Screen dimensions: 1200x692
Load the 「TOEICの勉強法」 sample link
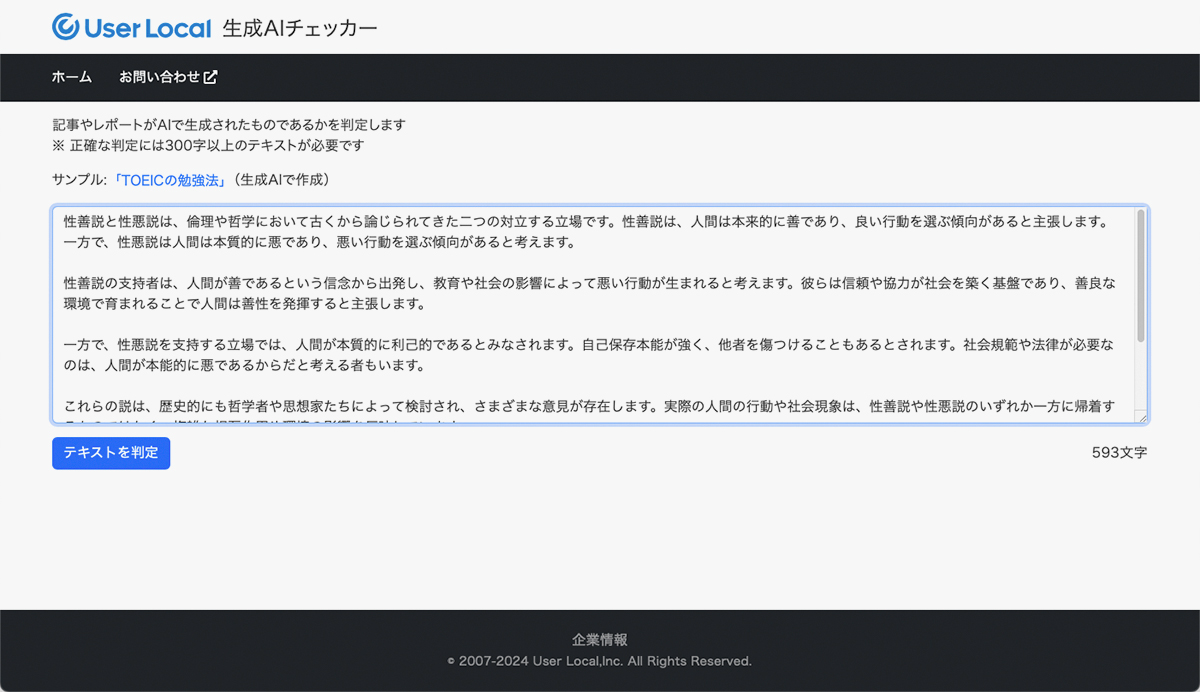[170, 181]
